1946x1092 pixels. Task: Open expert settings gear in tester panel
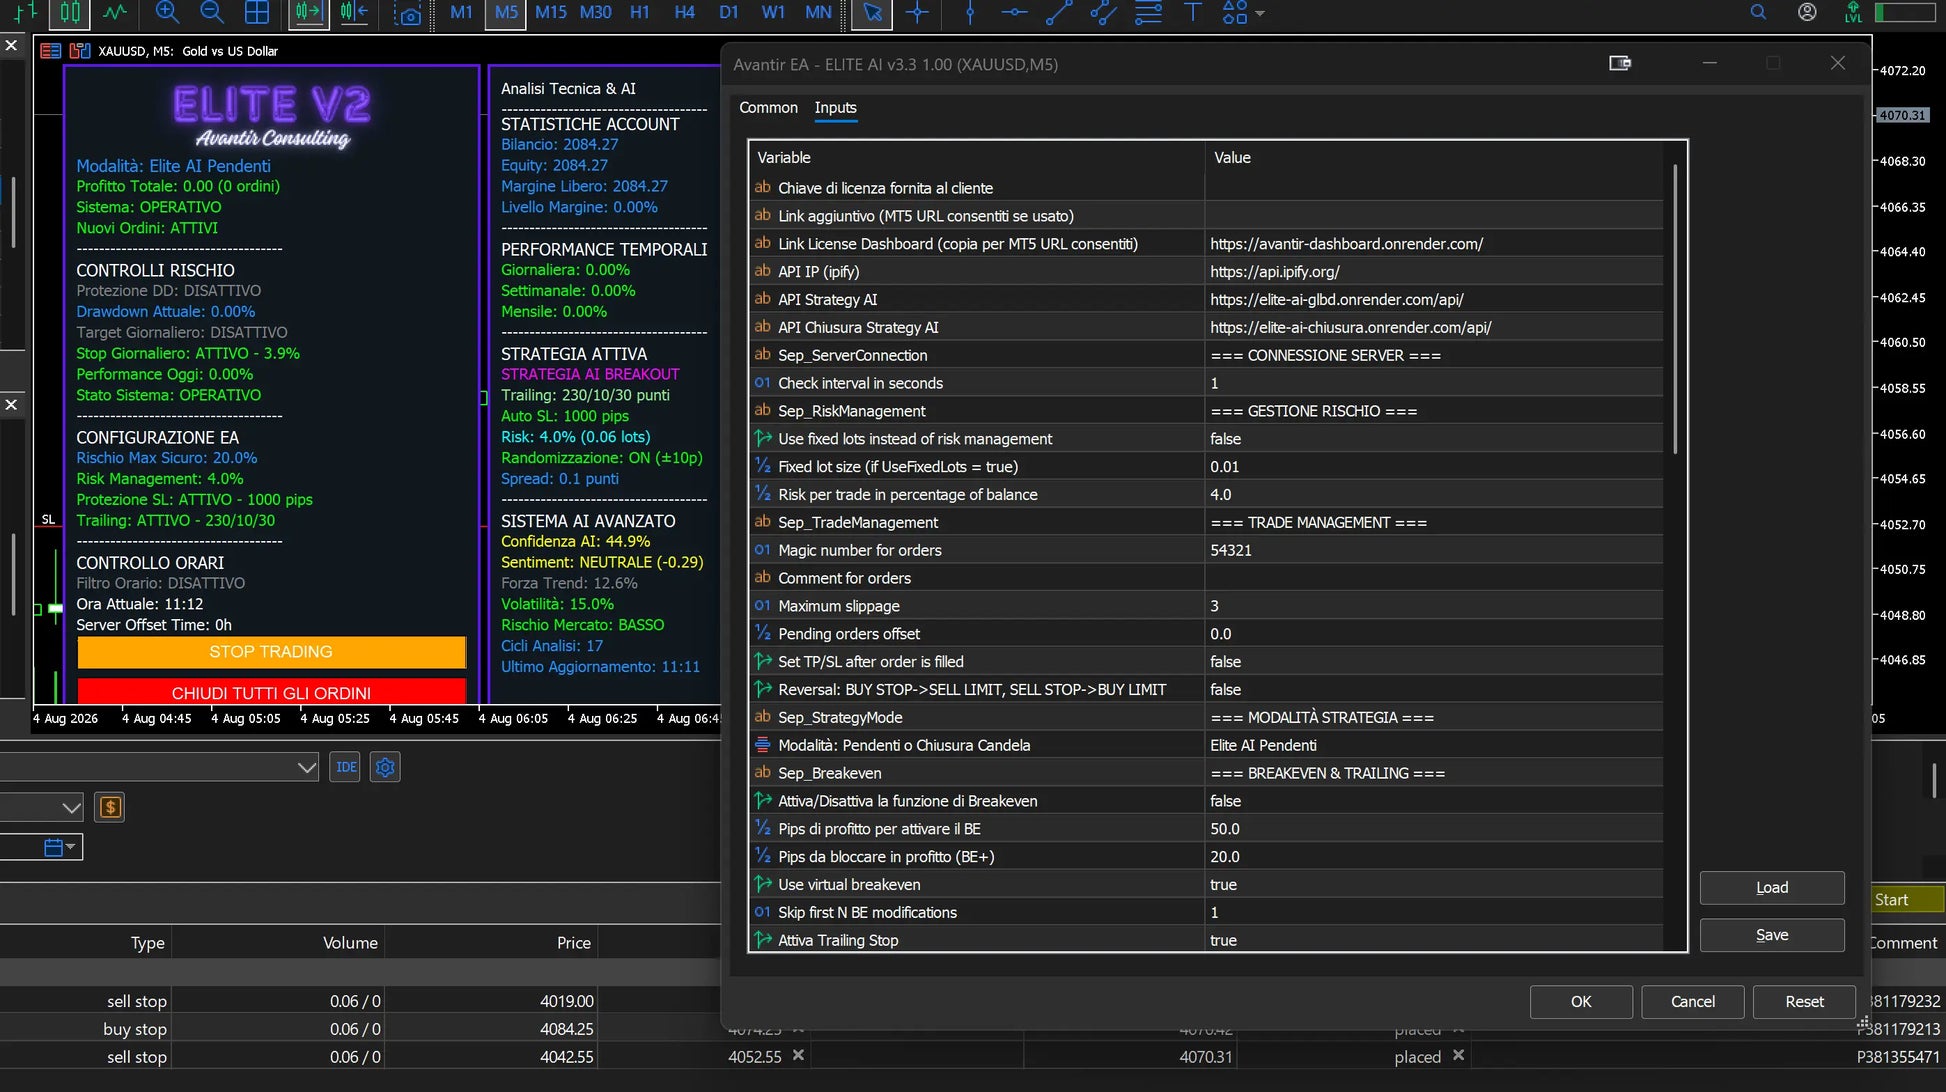coord(385,767)
